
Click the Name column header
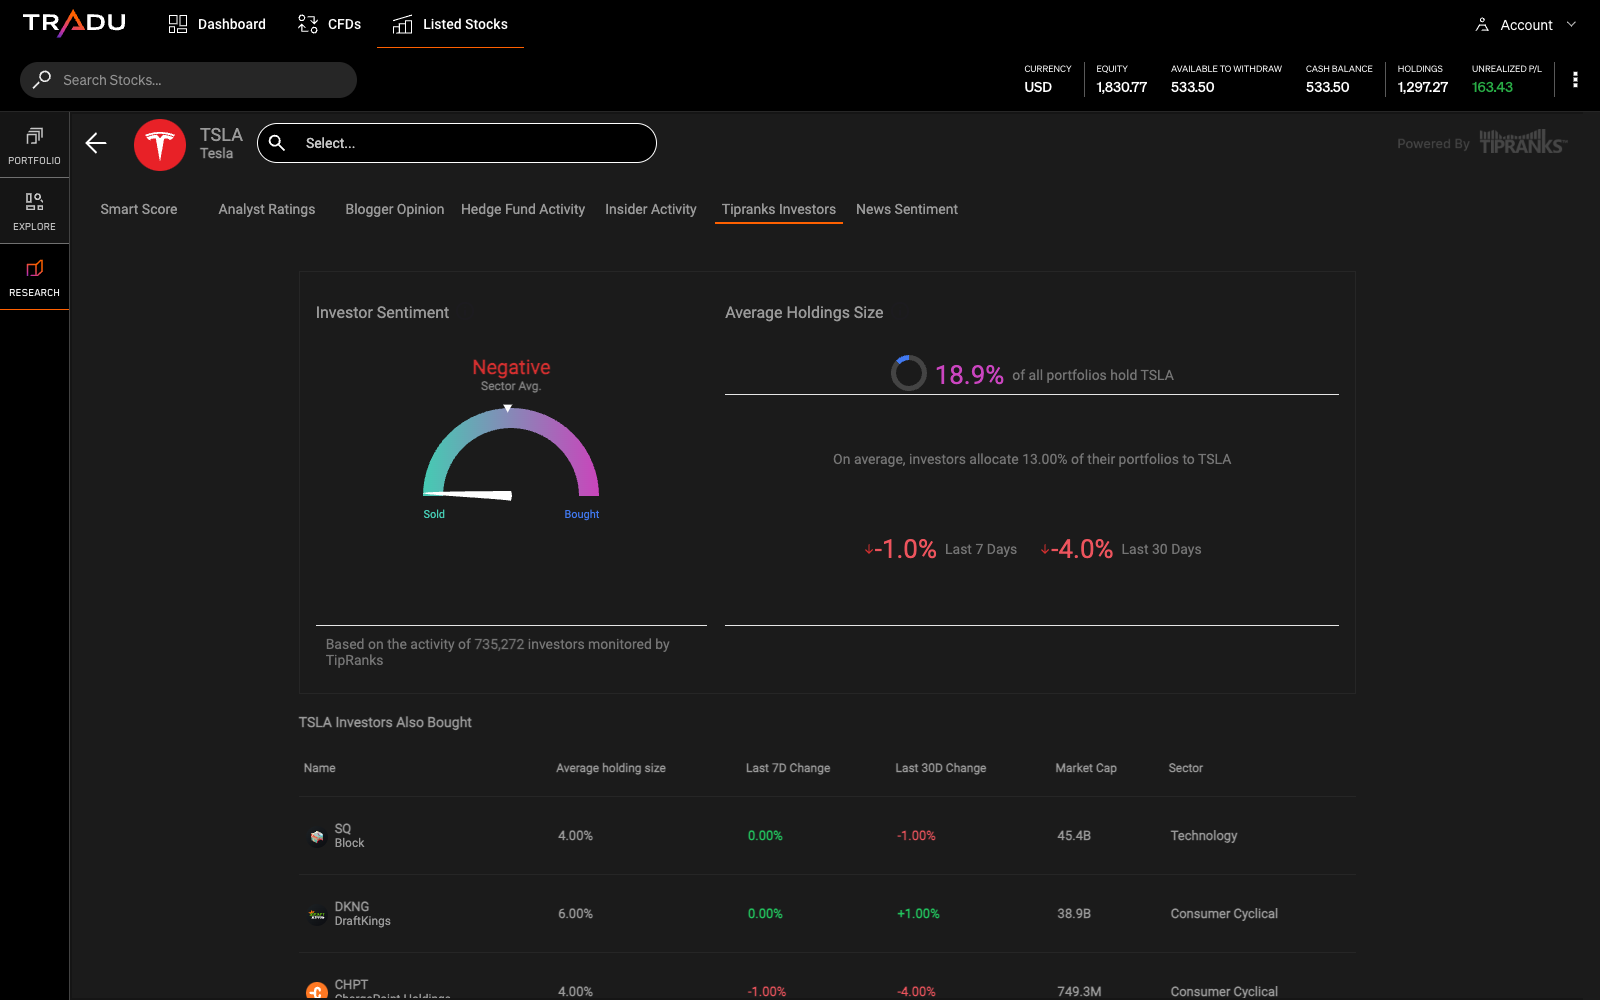point(320,768)
